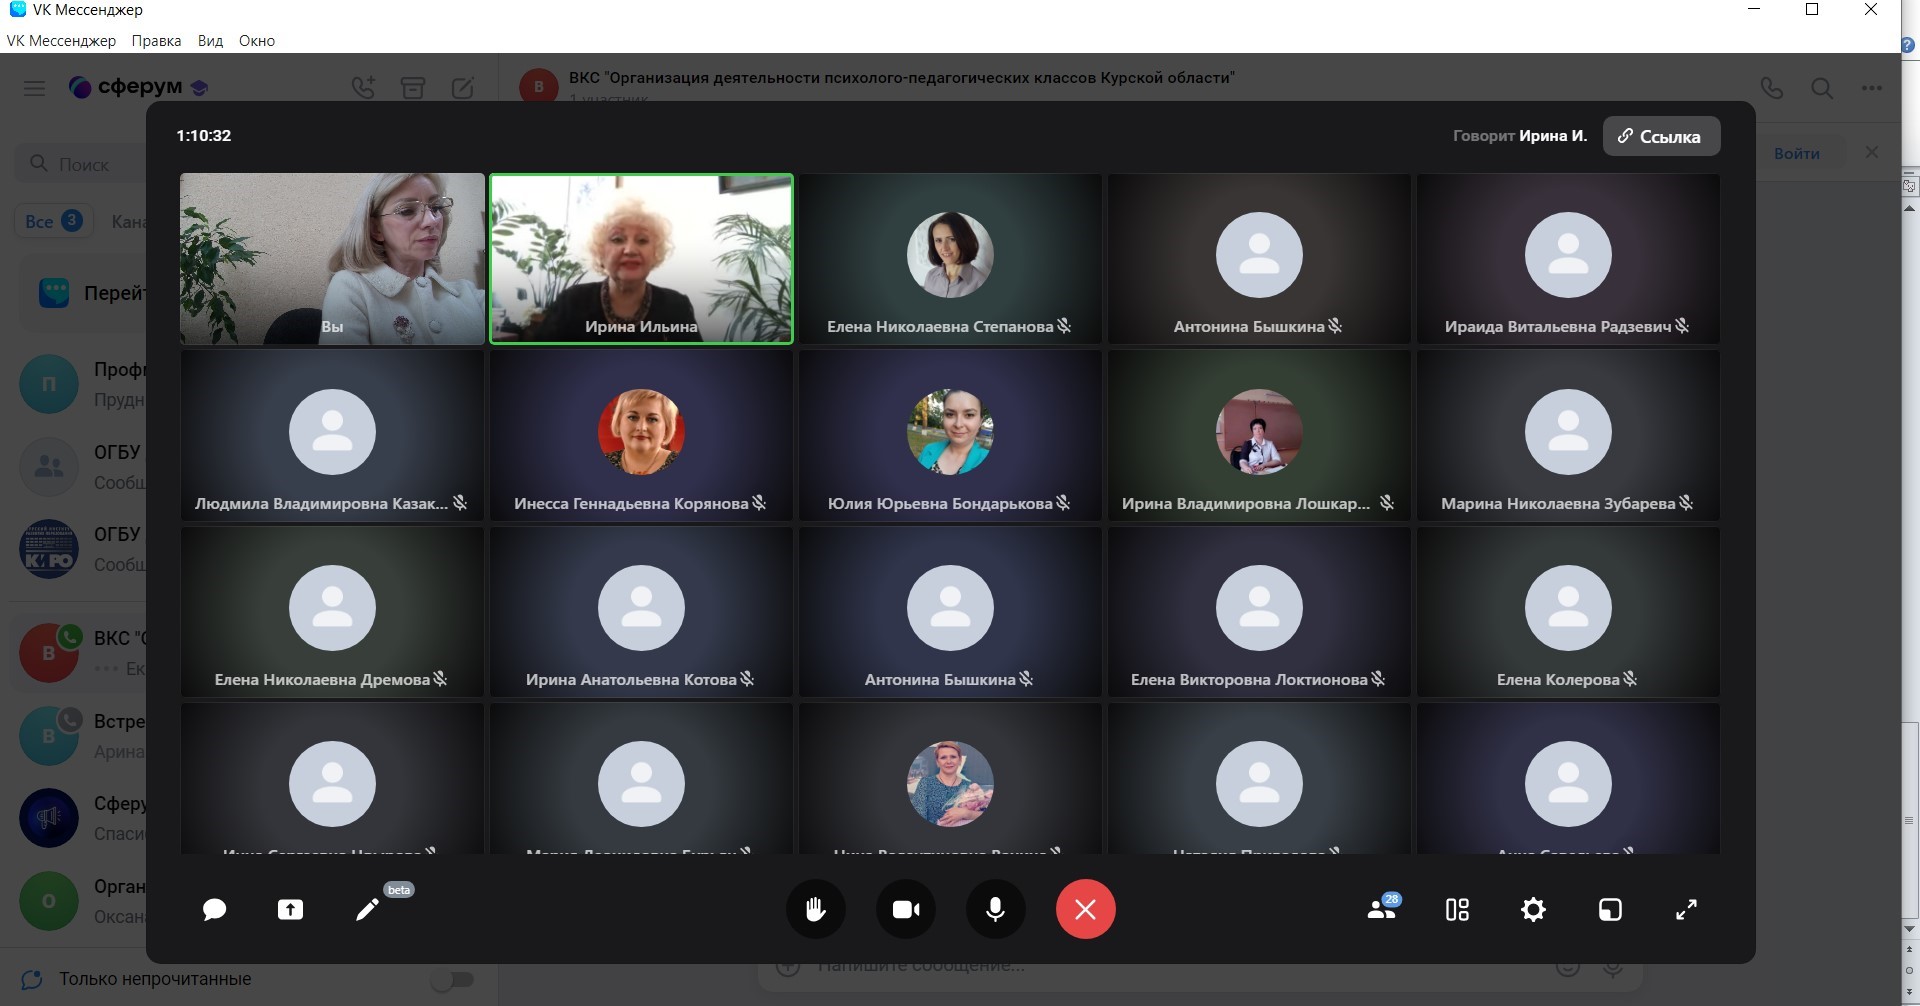Screen dimensions: 1920x1006
Task: Click the Сферум logo
Action: [x=137, y=87]
